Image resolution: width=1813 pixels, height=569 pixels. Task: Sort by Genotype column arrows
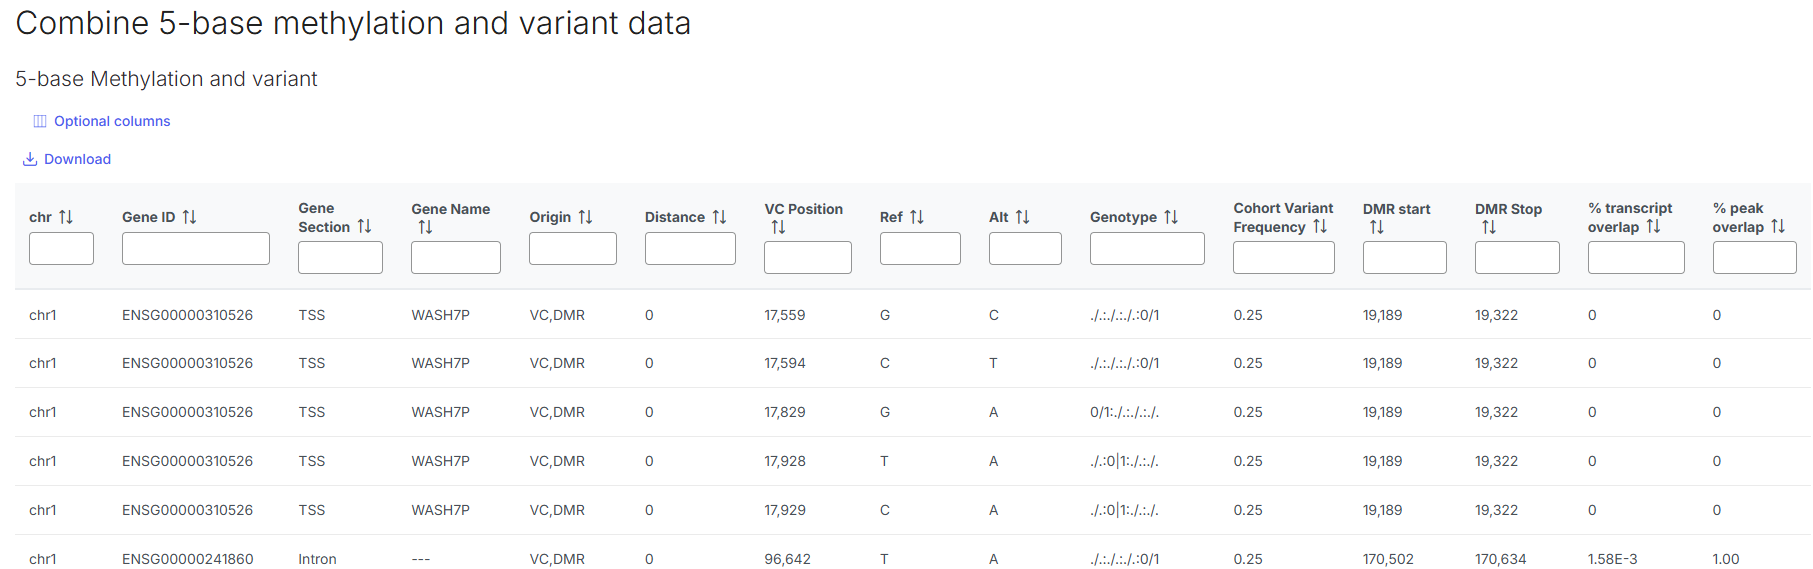point(1171,217)
